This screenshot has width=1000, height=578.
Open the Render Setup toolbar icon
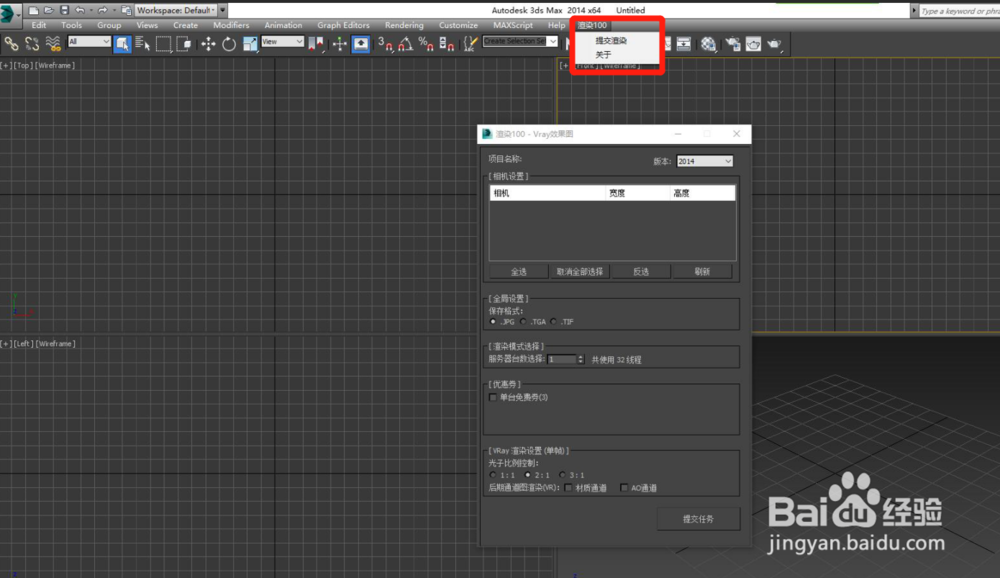(733, 43)
